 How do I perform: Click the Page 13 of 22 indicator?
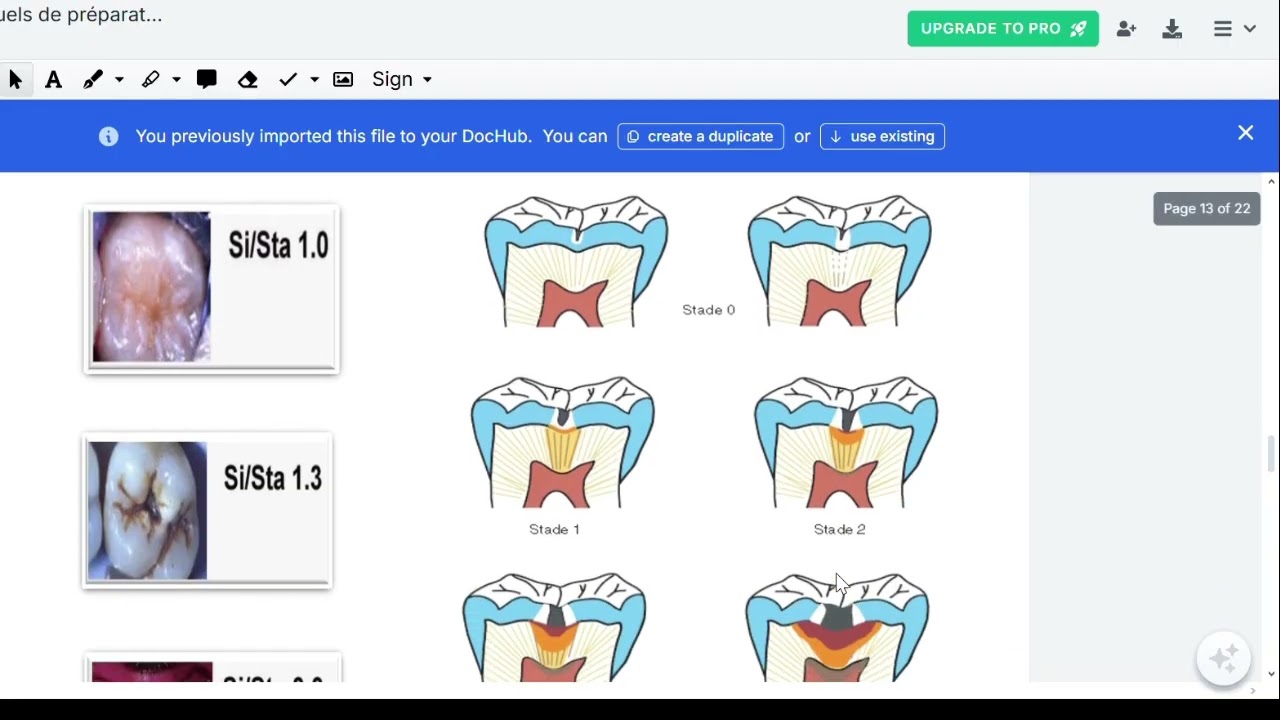click(1206, 209)
